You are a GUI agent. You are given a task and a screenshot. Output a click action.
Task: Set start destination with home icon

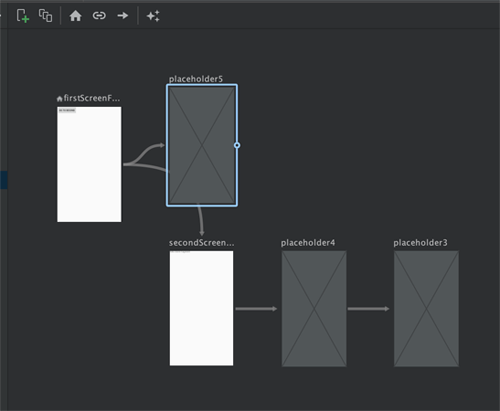coord(75,16)
